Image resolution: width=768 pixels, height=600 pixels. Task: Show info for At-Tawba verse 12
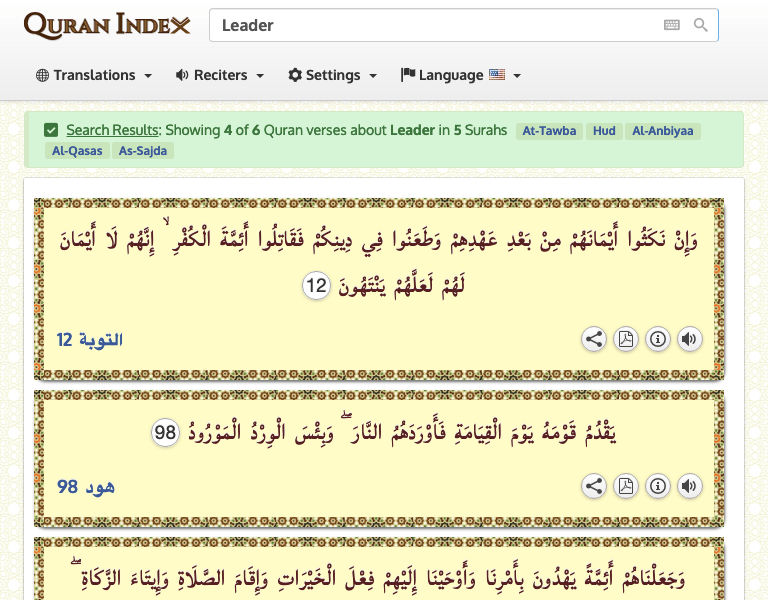point(658,339)
